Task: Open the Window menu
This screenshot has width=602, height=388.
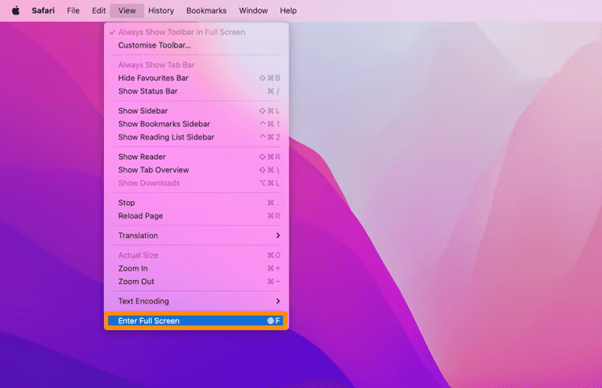Action: pyautogui.click(x=253, y=11)
